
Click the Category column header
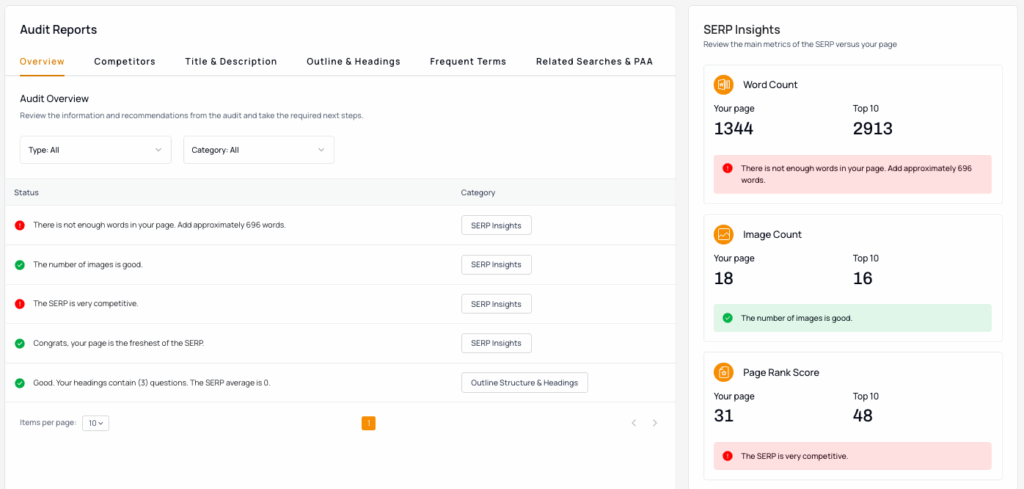tap(478, 193)
